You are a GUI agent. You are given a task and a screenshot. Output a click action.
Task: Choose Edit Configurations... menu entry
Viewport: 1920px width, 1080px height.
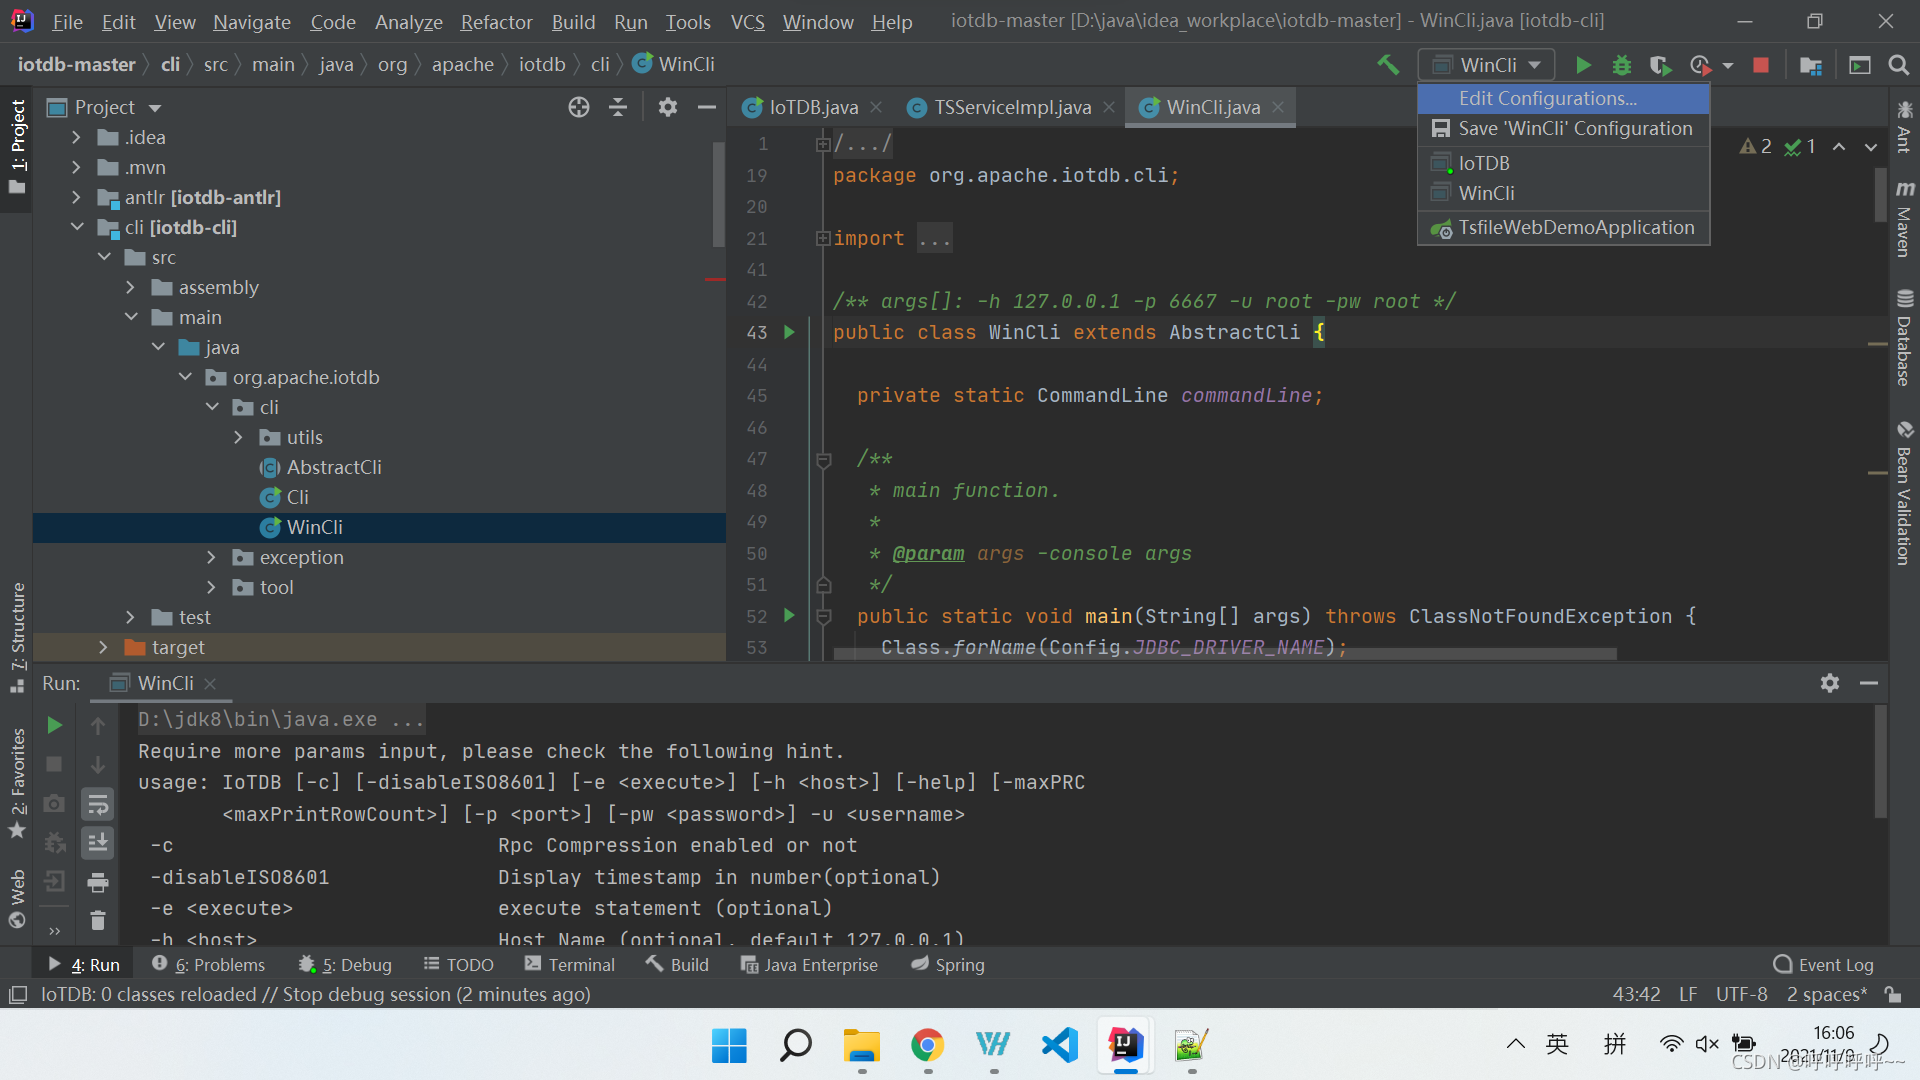pyautogui.click(x=1563, y=98)
